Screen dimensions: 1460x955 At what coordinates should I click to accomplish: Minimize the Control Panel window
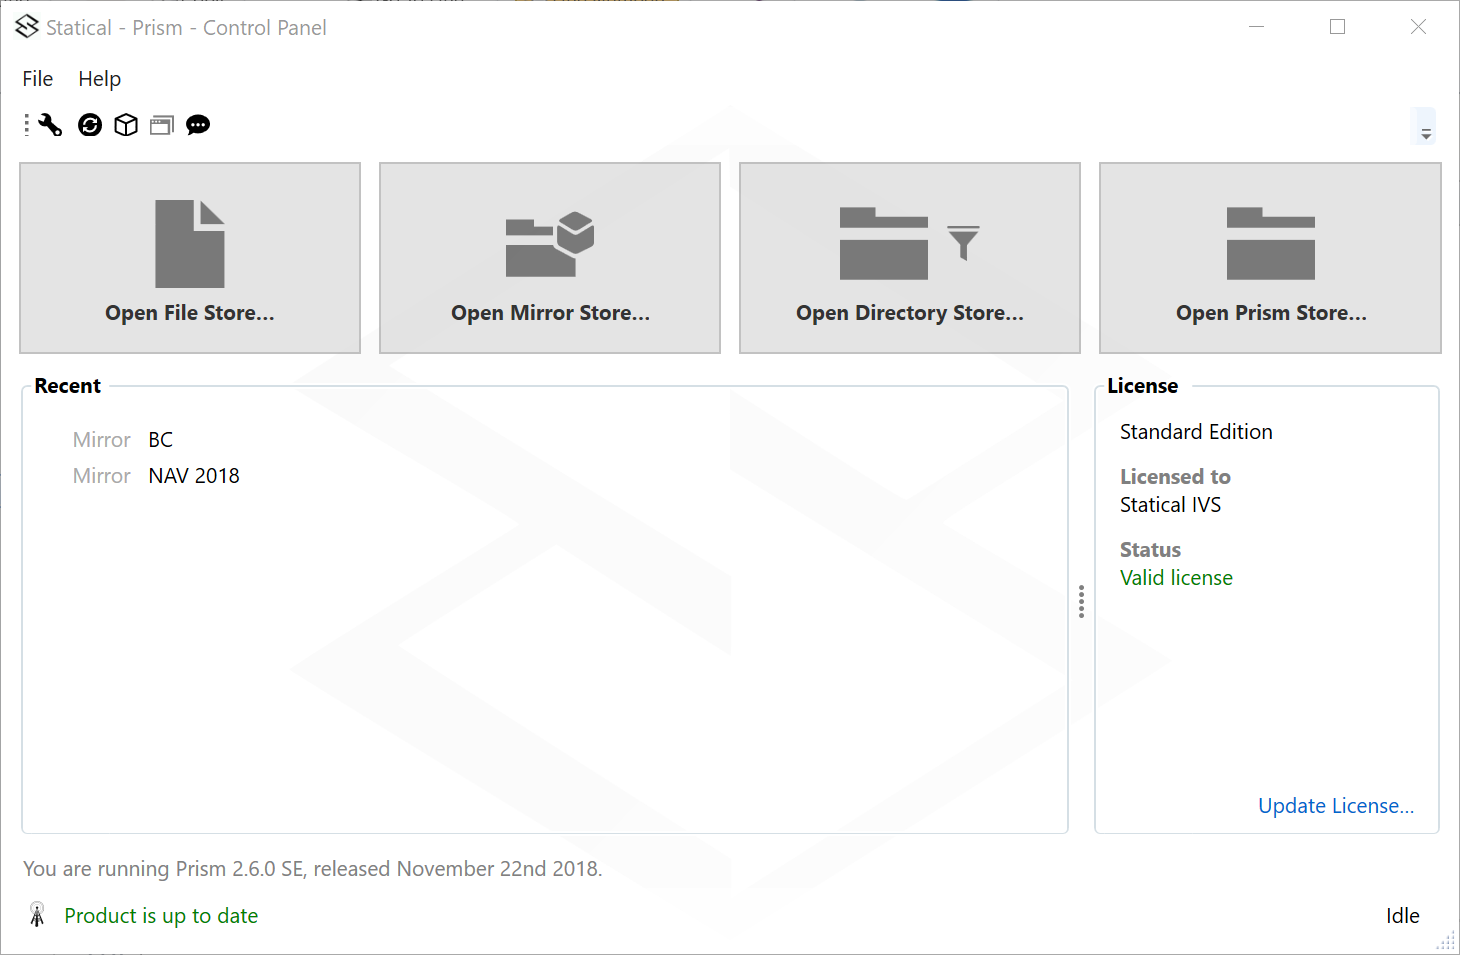click(1257, 27)
